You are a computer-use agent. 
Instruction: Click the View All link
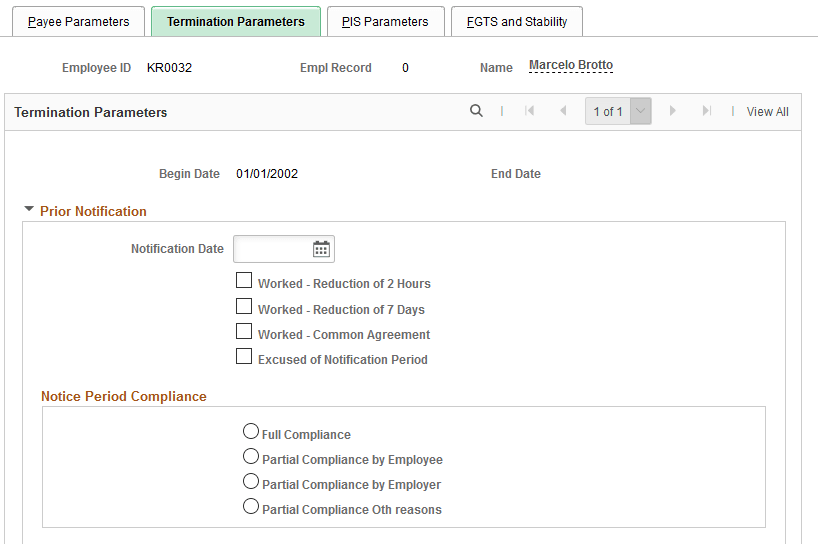coord(767,112)
